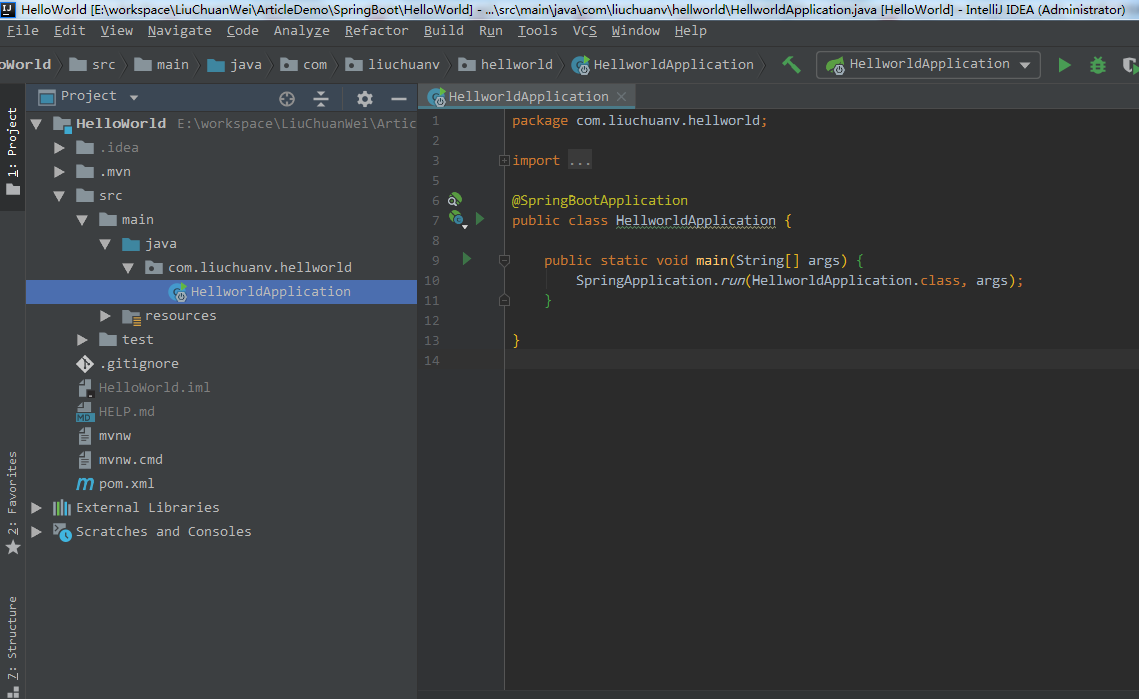Click the locate target icon in Project panel
1139x699 pixels.
tap(287, 98)
